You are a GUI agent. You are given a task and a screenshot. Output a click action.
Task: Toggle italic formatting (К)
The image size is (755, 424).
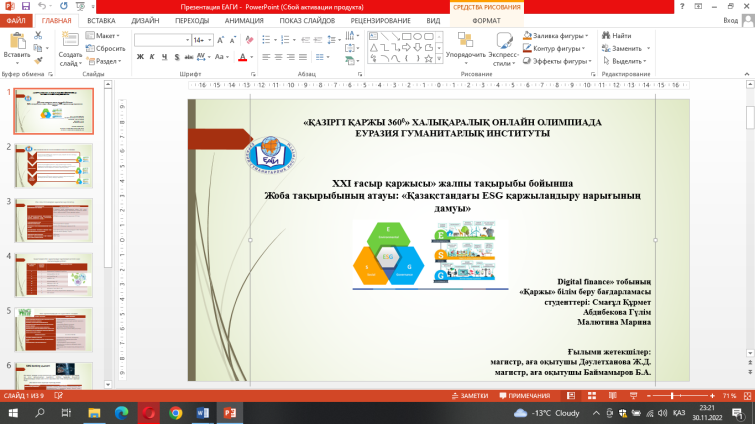coord(151,57)
